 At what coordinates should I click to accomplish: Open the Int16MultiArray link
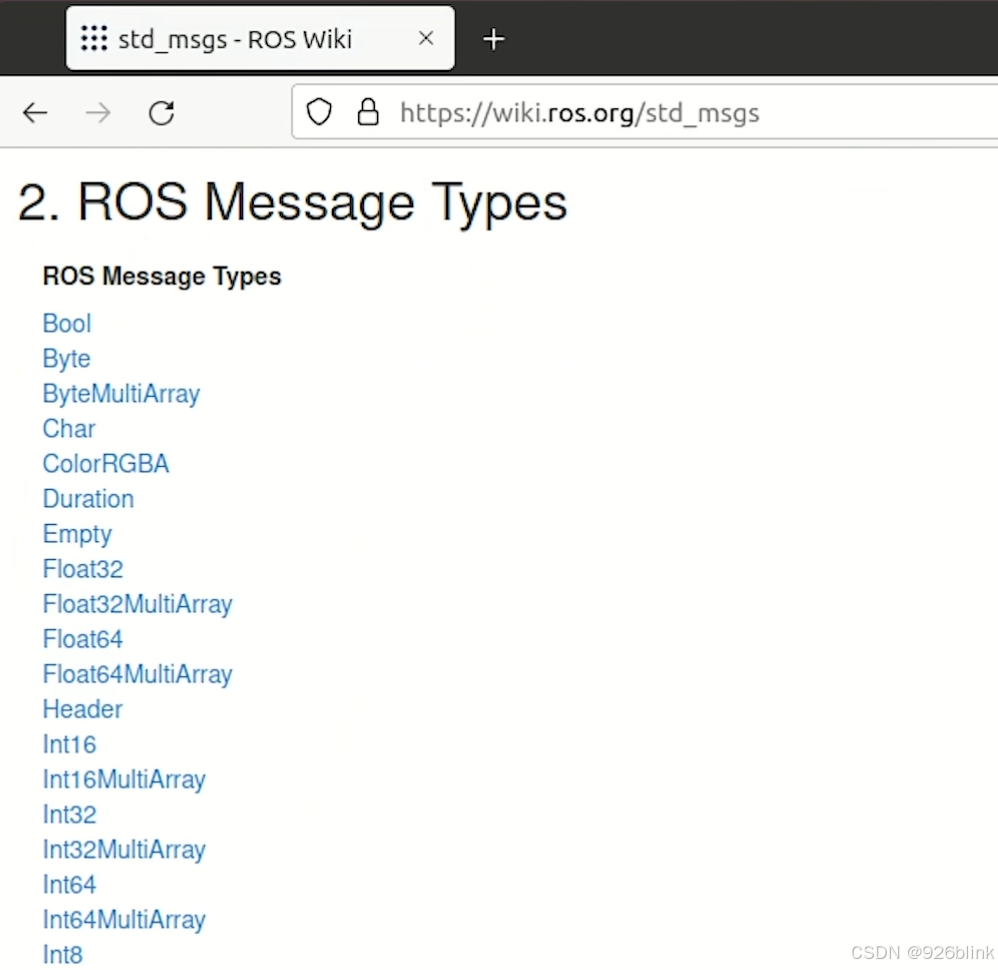[x=124, y=780]
